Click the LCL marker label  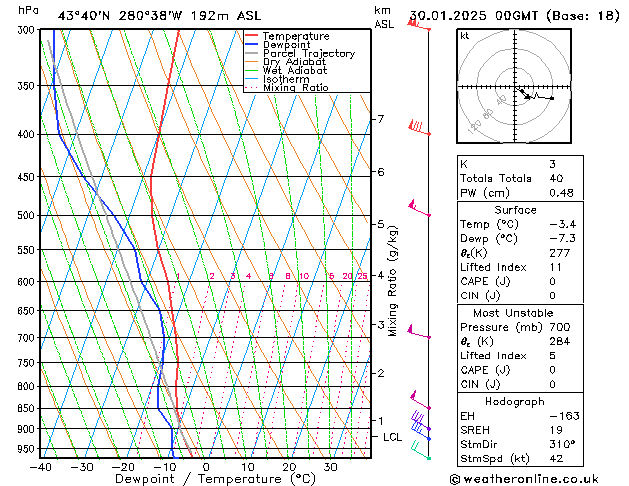[x=392, y=437]
